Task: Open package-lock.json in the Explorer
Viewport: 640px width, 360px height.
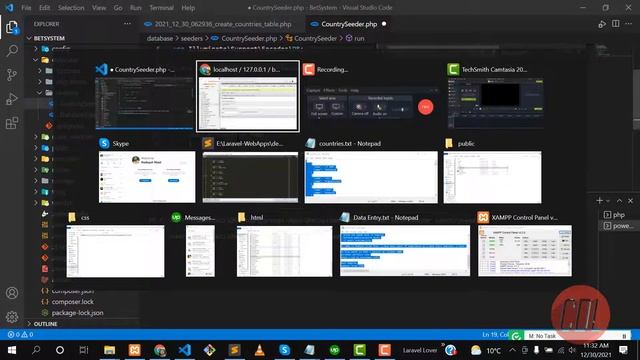Action: pyautogui.click(x=78, y=313)
